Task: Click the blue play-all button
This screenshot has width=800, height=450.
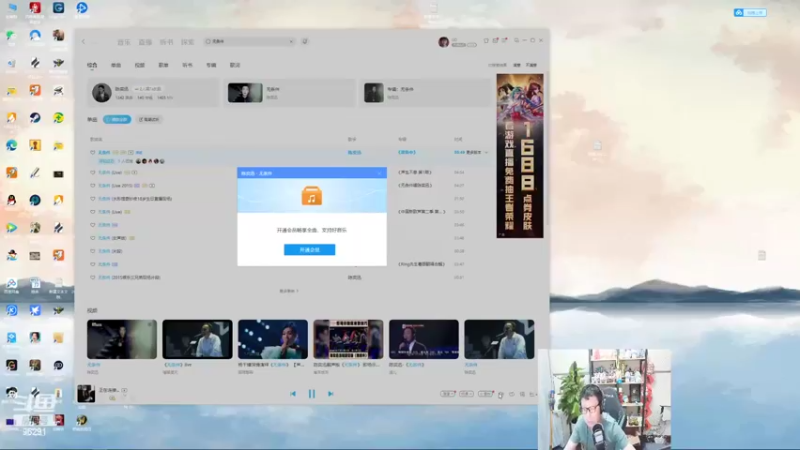Action: point(117,119)
